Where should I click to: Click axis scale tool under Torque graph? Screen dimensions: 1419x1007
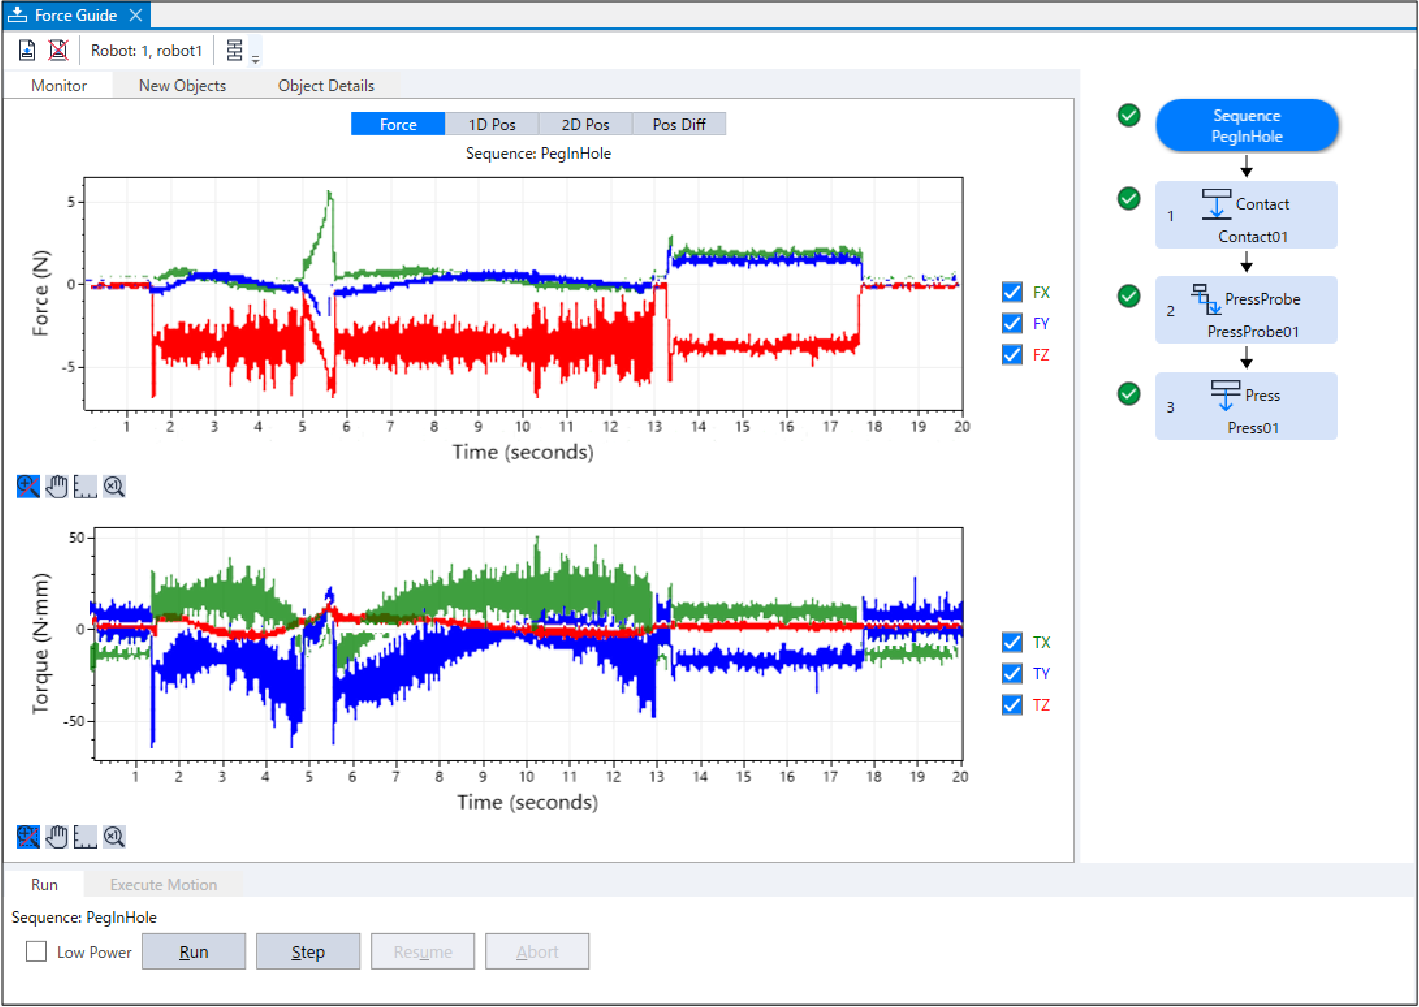click(x=85, y=837)
